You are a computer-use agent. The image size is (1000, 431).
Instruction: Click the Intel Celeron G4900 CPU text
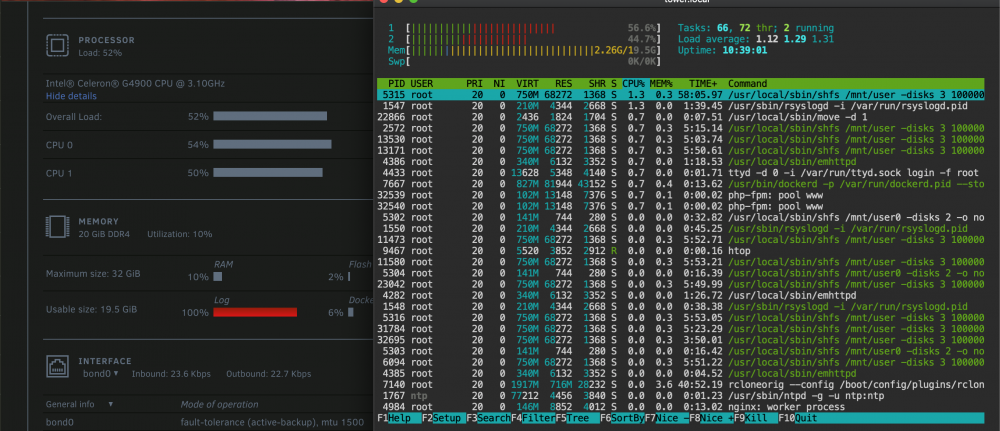[135, 84]
